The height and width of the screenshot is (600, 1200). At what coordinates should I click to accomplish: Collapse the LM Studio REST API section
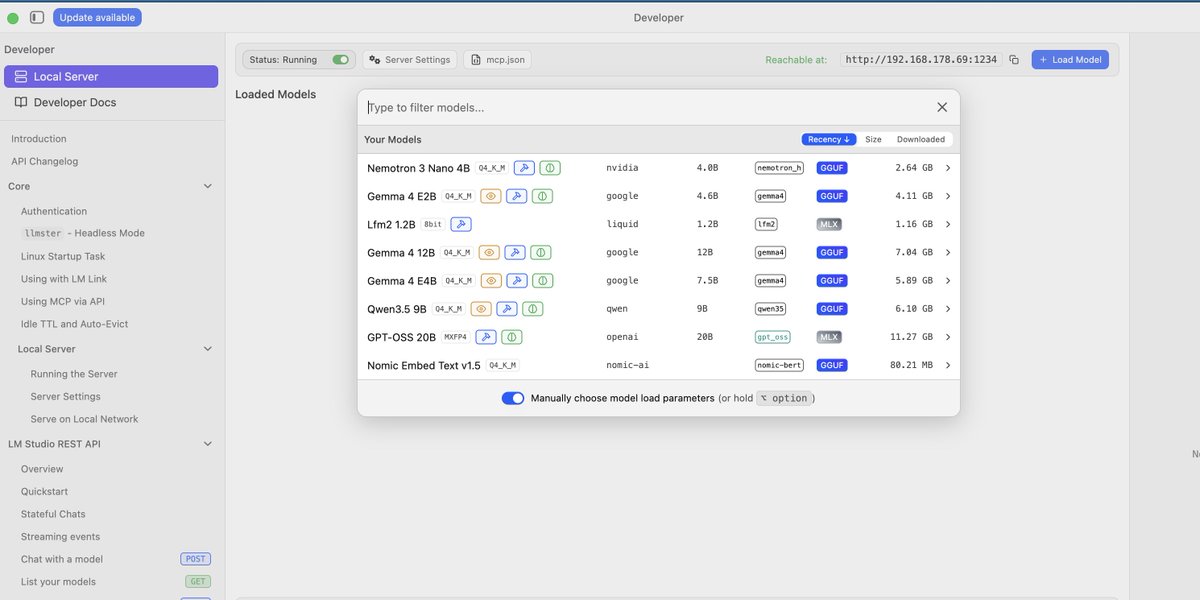(x=208, y=444)
